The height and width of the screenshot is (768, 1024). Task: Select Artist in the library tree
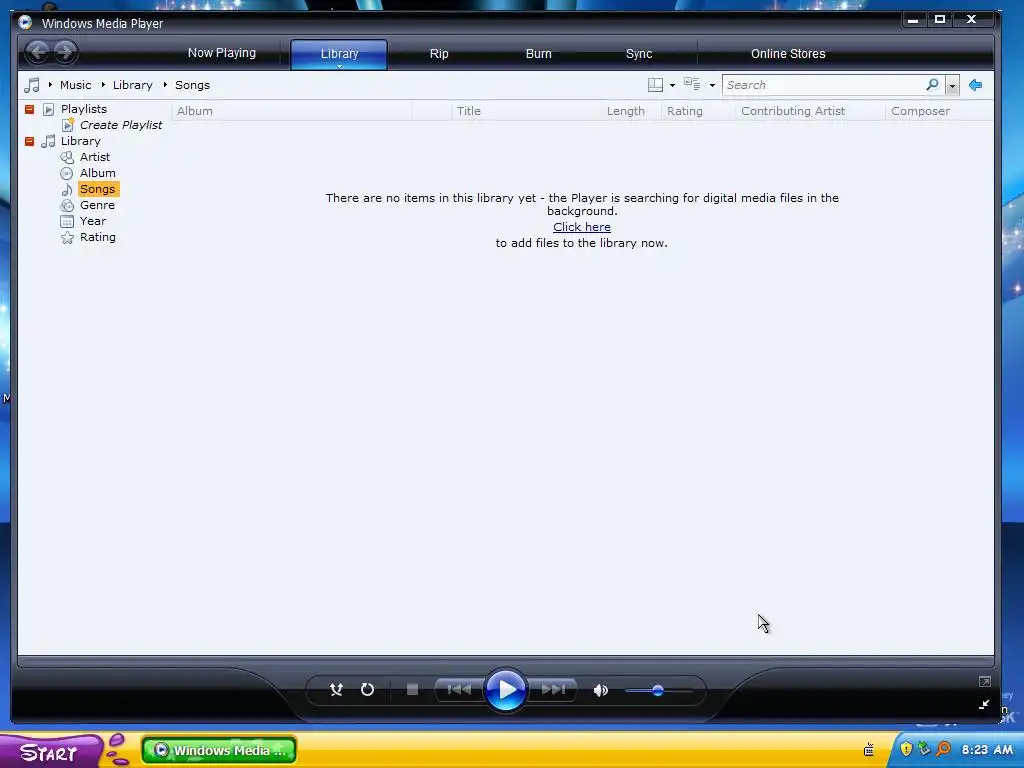[x=95, y=157]
